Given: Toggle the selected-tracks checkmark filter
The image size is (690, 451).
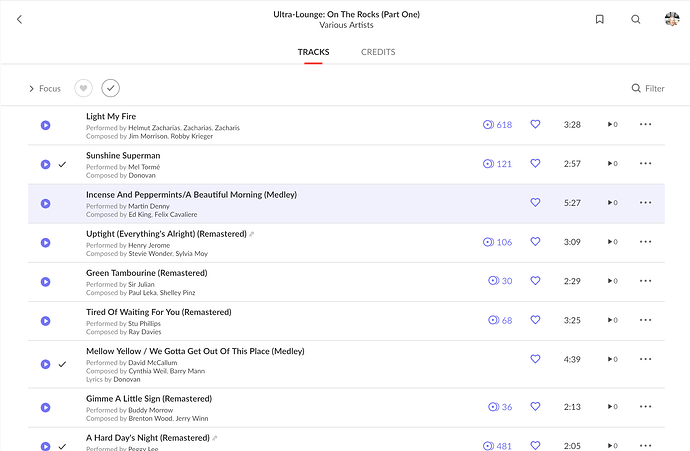Looking at the screenshot, I should click(x=110, y=88).
